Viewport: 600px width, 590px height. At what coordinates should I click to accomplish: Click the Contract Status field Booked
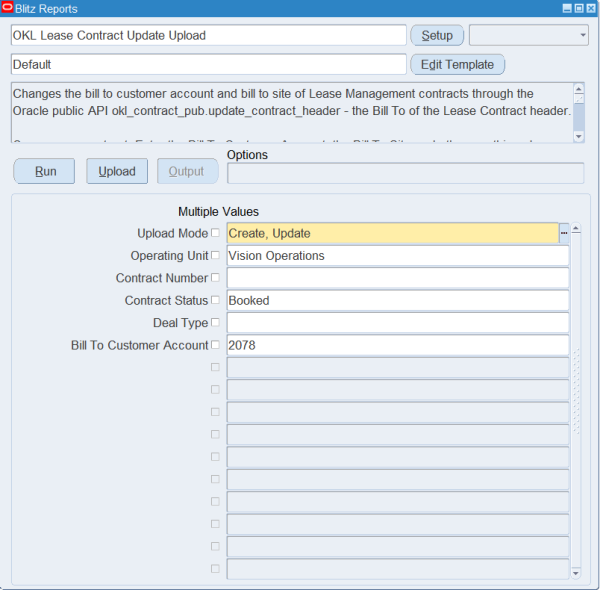click(398, 300)
